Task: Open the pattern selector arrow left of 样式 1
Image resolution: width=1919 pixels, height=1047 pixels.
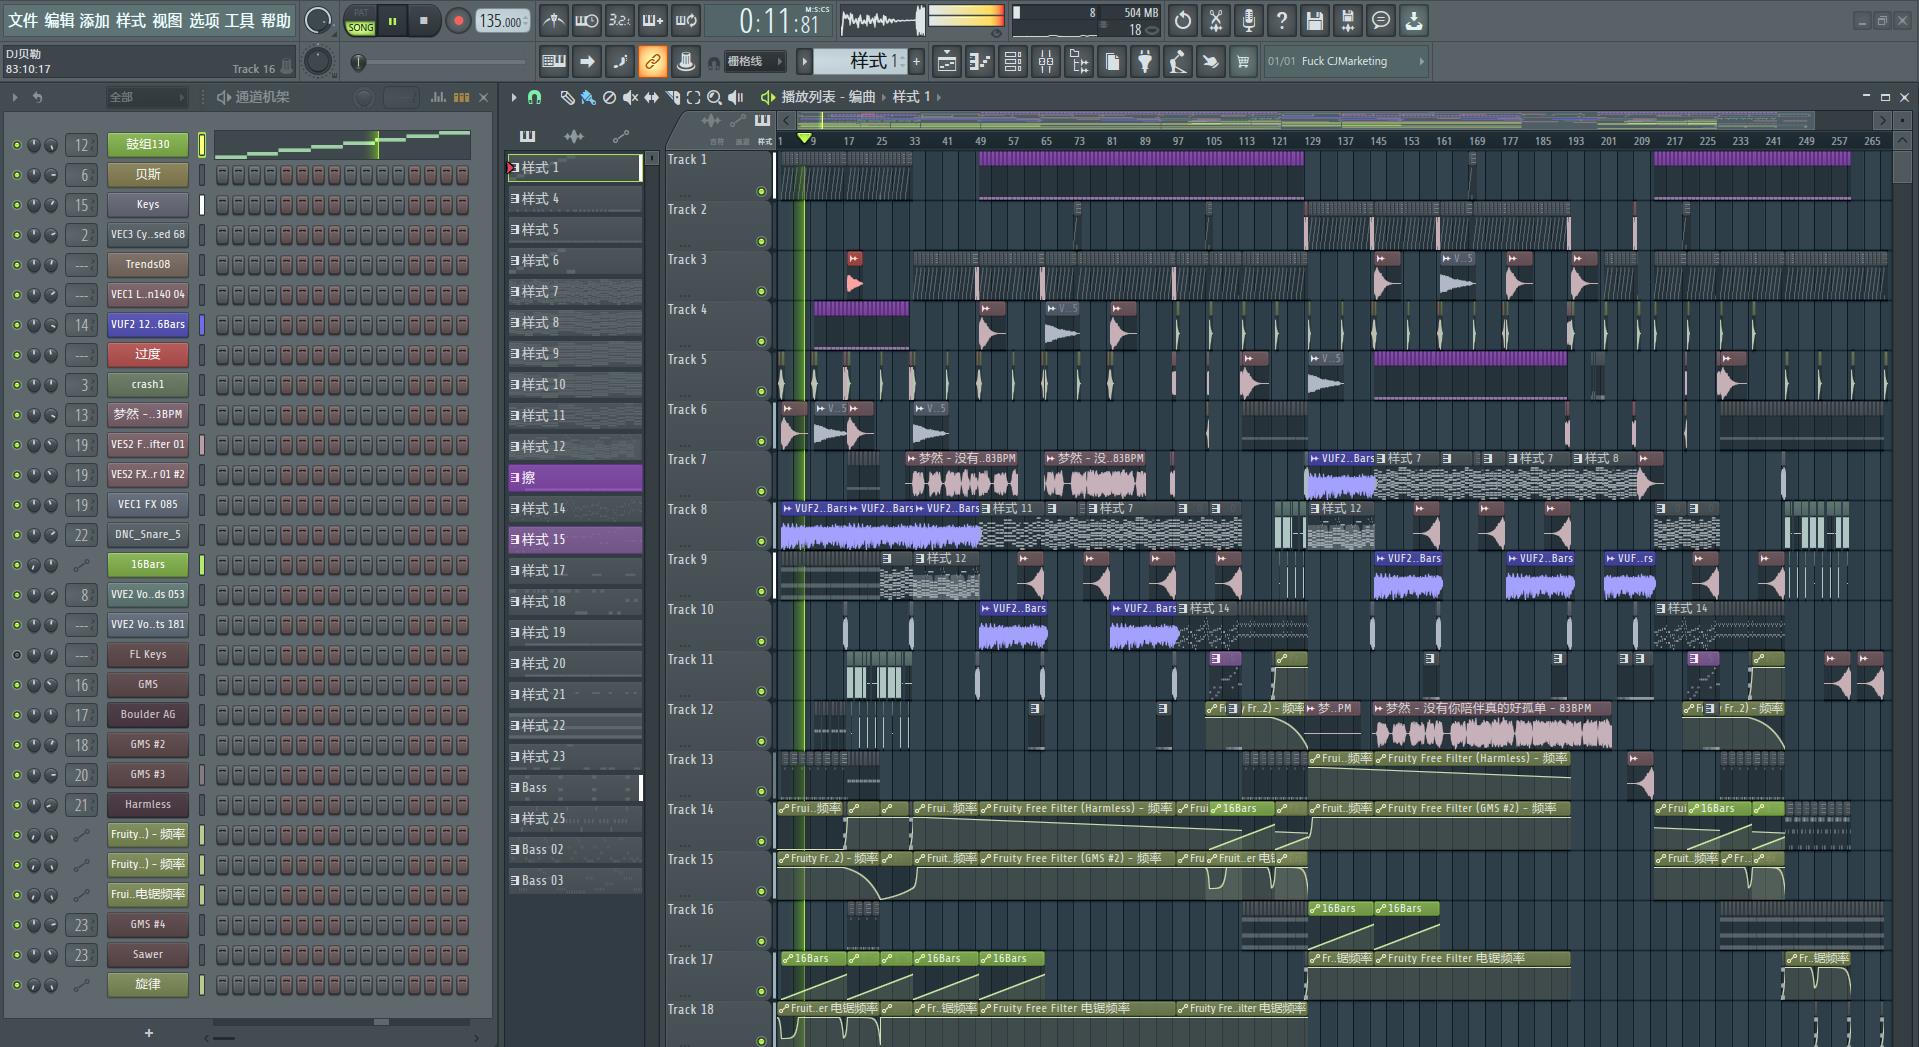Action: (803, 62)
